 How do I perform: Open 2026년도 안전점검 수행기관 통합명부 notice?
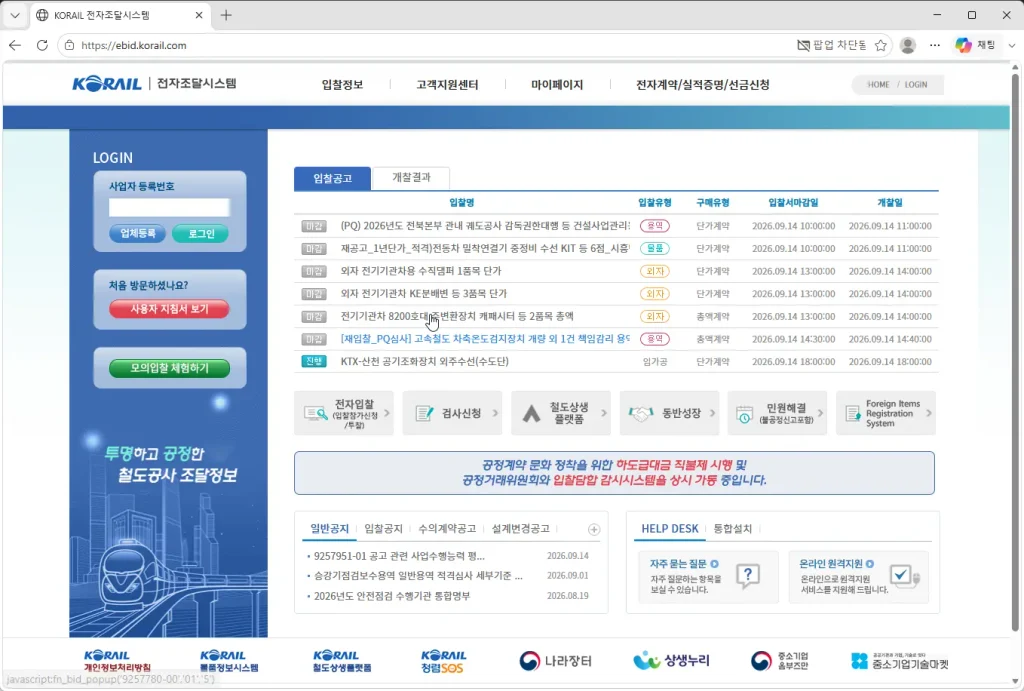tap(392, 596)
